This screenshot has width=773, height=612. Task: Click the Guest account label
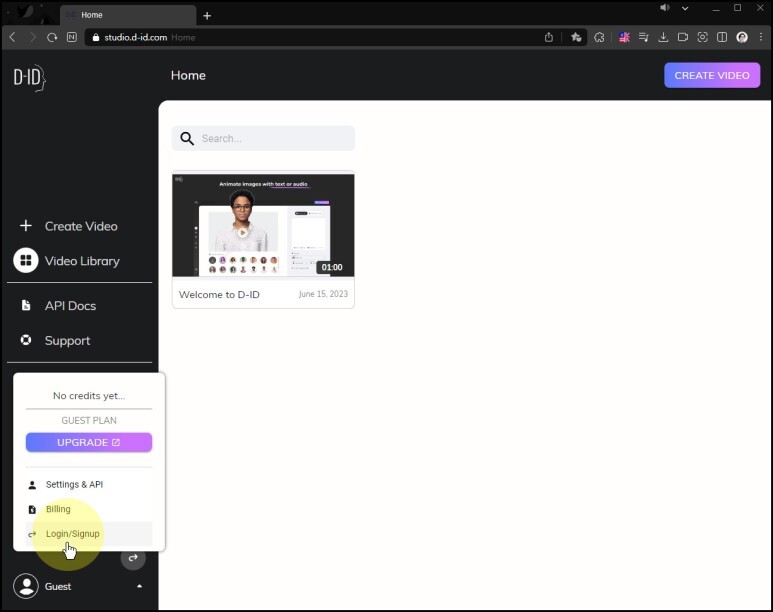[x=58, y=586]
